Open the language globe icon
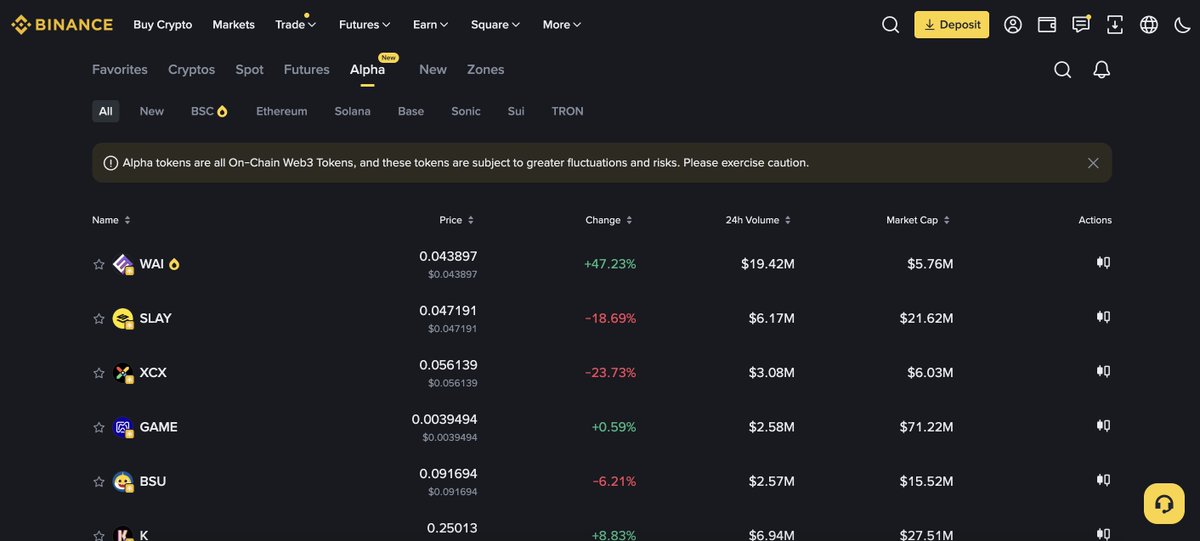Screen dimensions: 1200x541 click(x=1149, y=25)
